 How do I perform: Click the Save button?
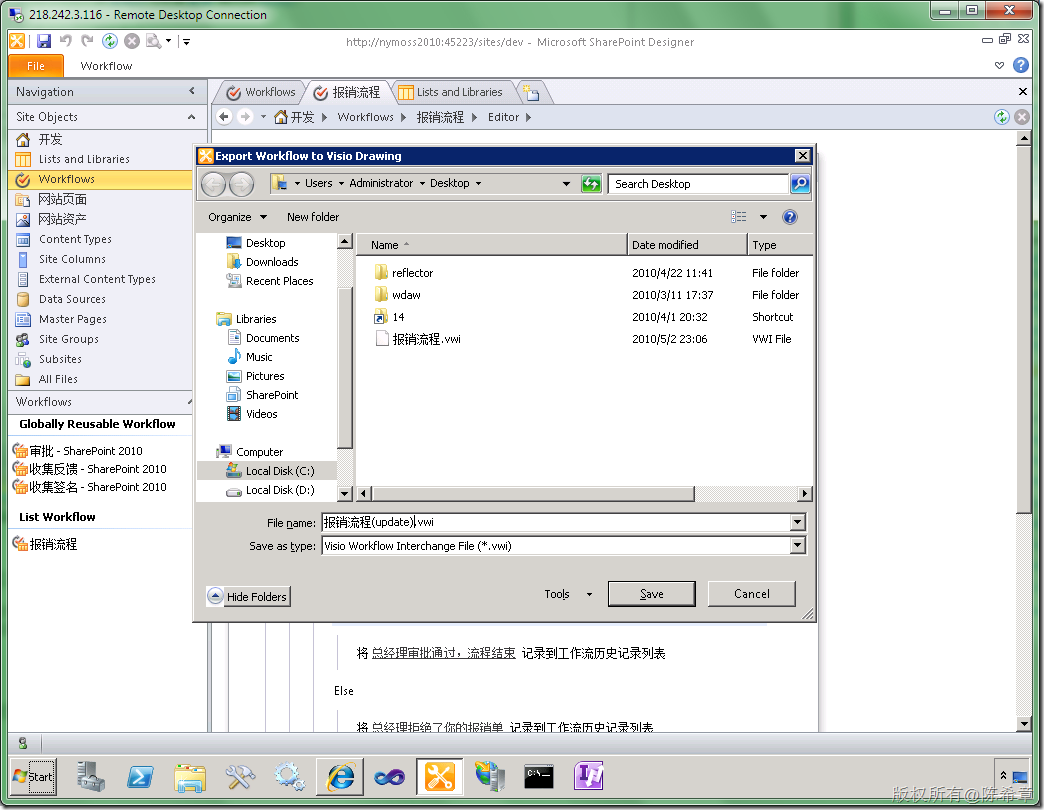tap(651, 594)
